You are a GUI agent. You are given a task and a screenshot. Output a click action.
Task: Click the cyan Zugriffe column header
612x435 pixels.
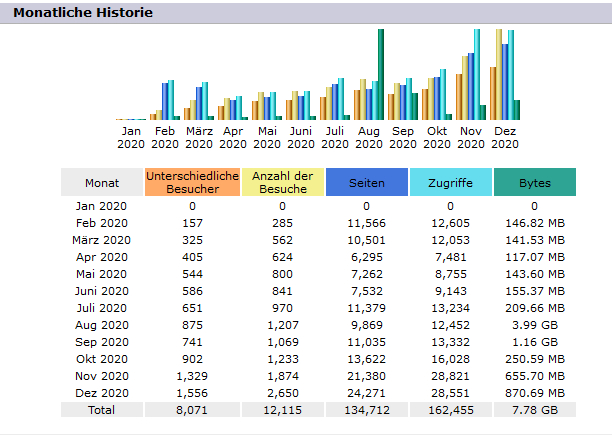click(450, 183)
